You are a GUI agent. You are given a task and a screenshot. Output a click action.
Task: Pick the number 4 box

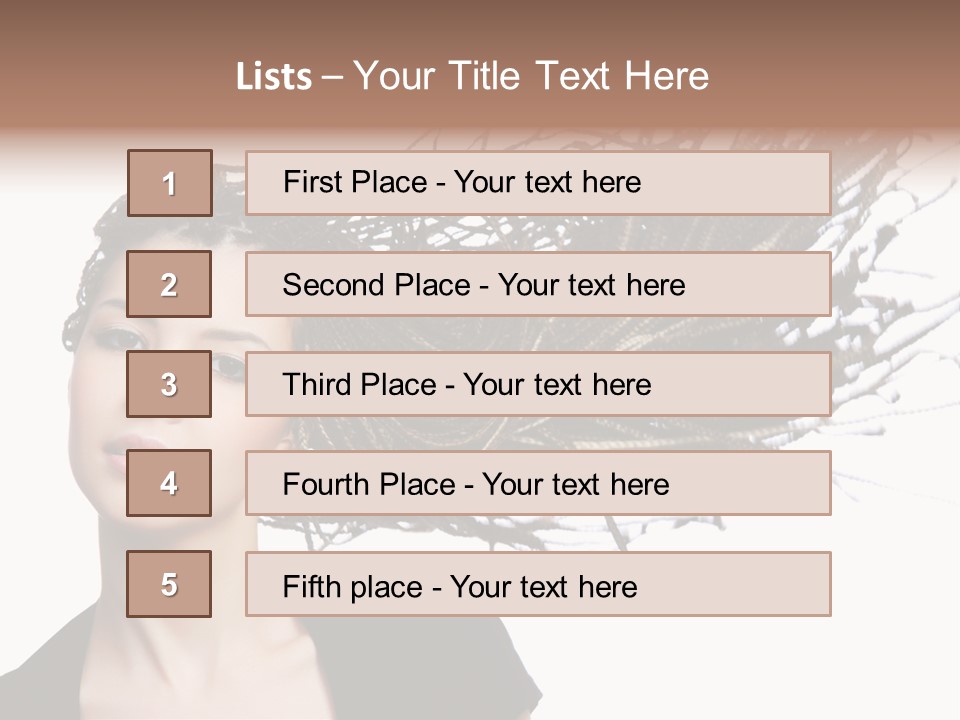[x=169, y=483]
